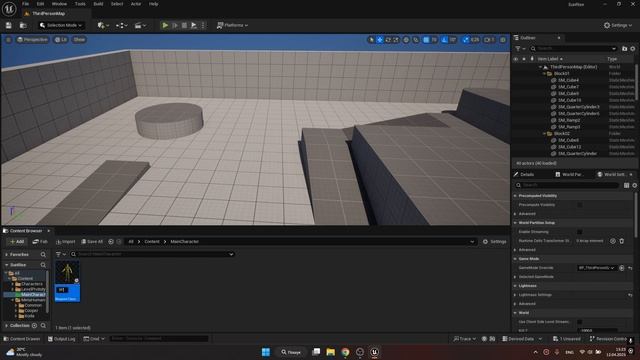Viewport: 640px width, 360px height.
Task: Open the Tools menu
Action: point(80,4)
